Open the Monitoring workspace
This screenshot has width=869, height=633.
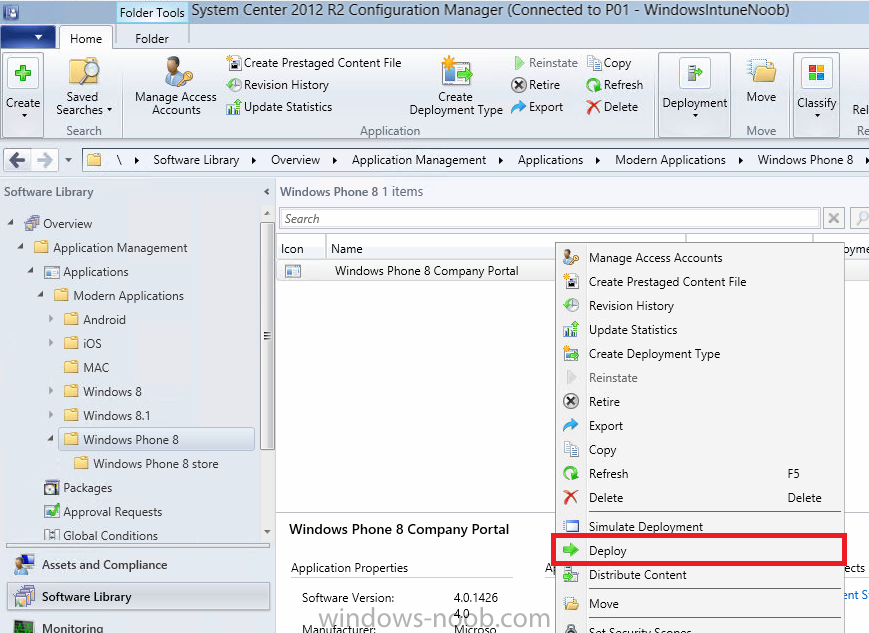[x=139, y=627]
